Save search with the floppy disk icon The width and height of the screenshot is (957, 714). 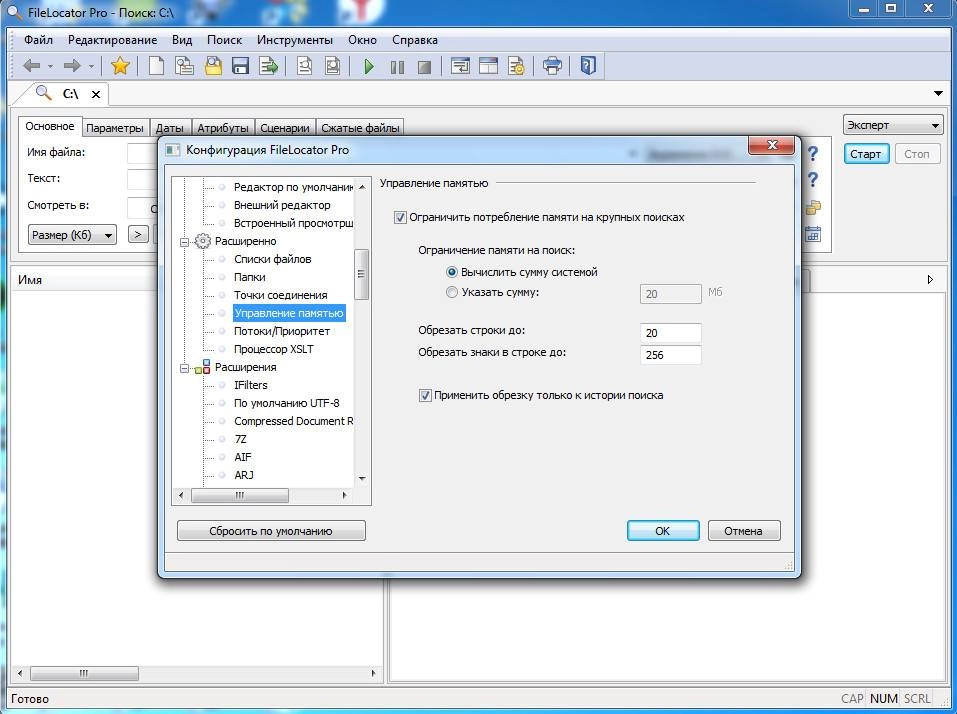pyautogui.click(x=240, y=65)
